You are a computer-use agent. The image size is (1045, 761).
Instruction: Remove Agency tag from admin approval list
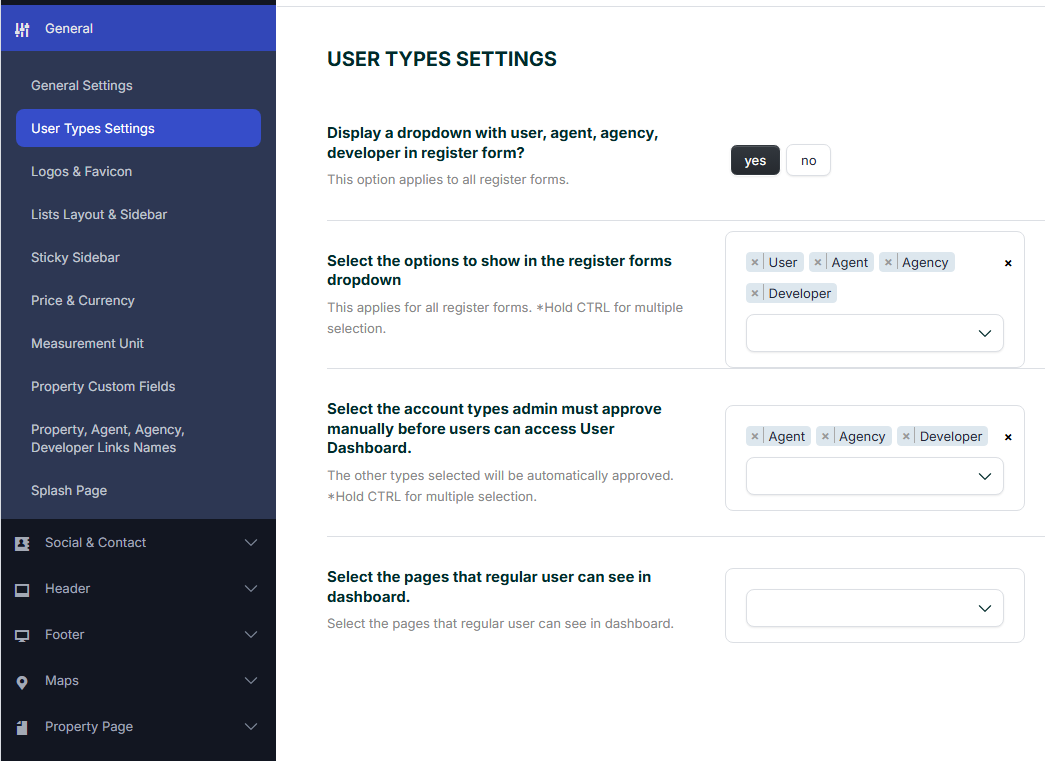point(825,437)
